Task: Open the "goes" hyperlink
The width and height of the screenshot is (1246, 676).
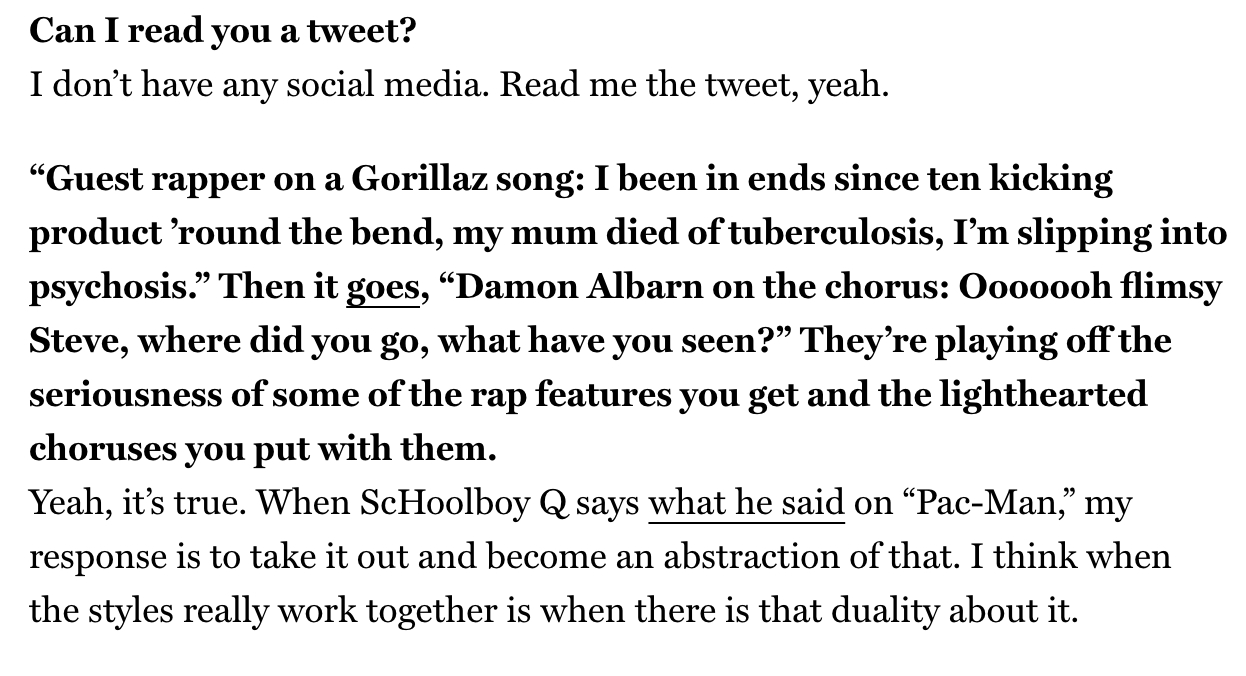Action: click(382, 288)
